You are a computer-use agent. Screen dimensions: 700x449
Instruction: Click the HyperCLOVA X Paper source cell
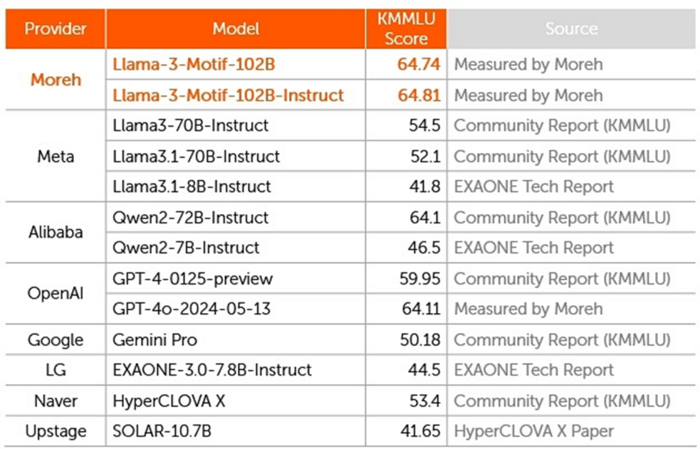point(534,431)
